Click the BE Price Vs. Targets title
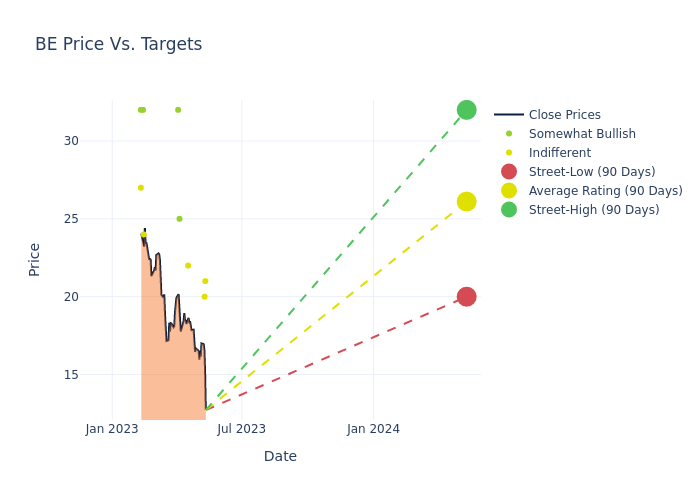Image resolution: width=700 pixels, height=500 pixels. 118,44
